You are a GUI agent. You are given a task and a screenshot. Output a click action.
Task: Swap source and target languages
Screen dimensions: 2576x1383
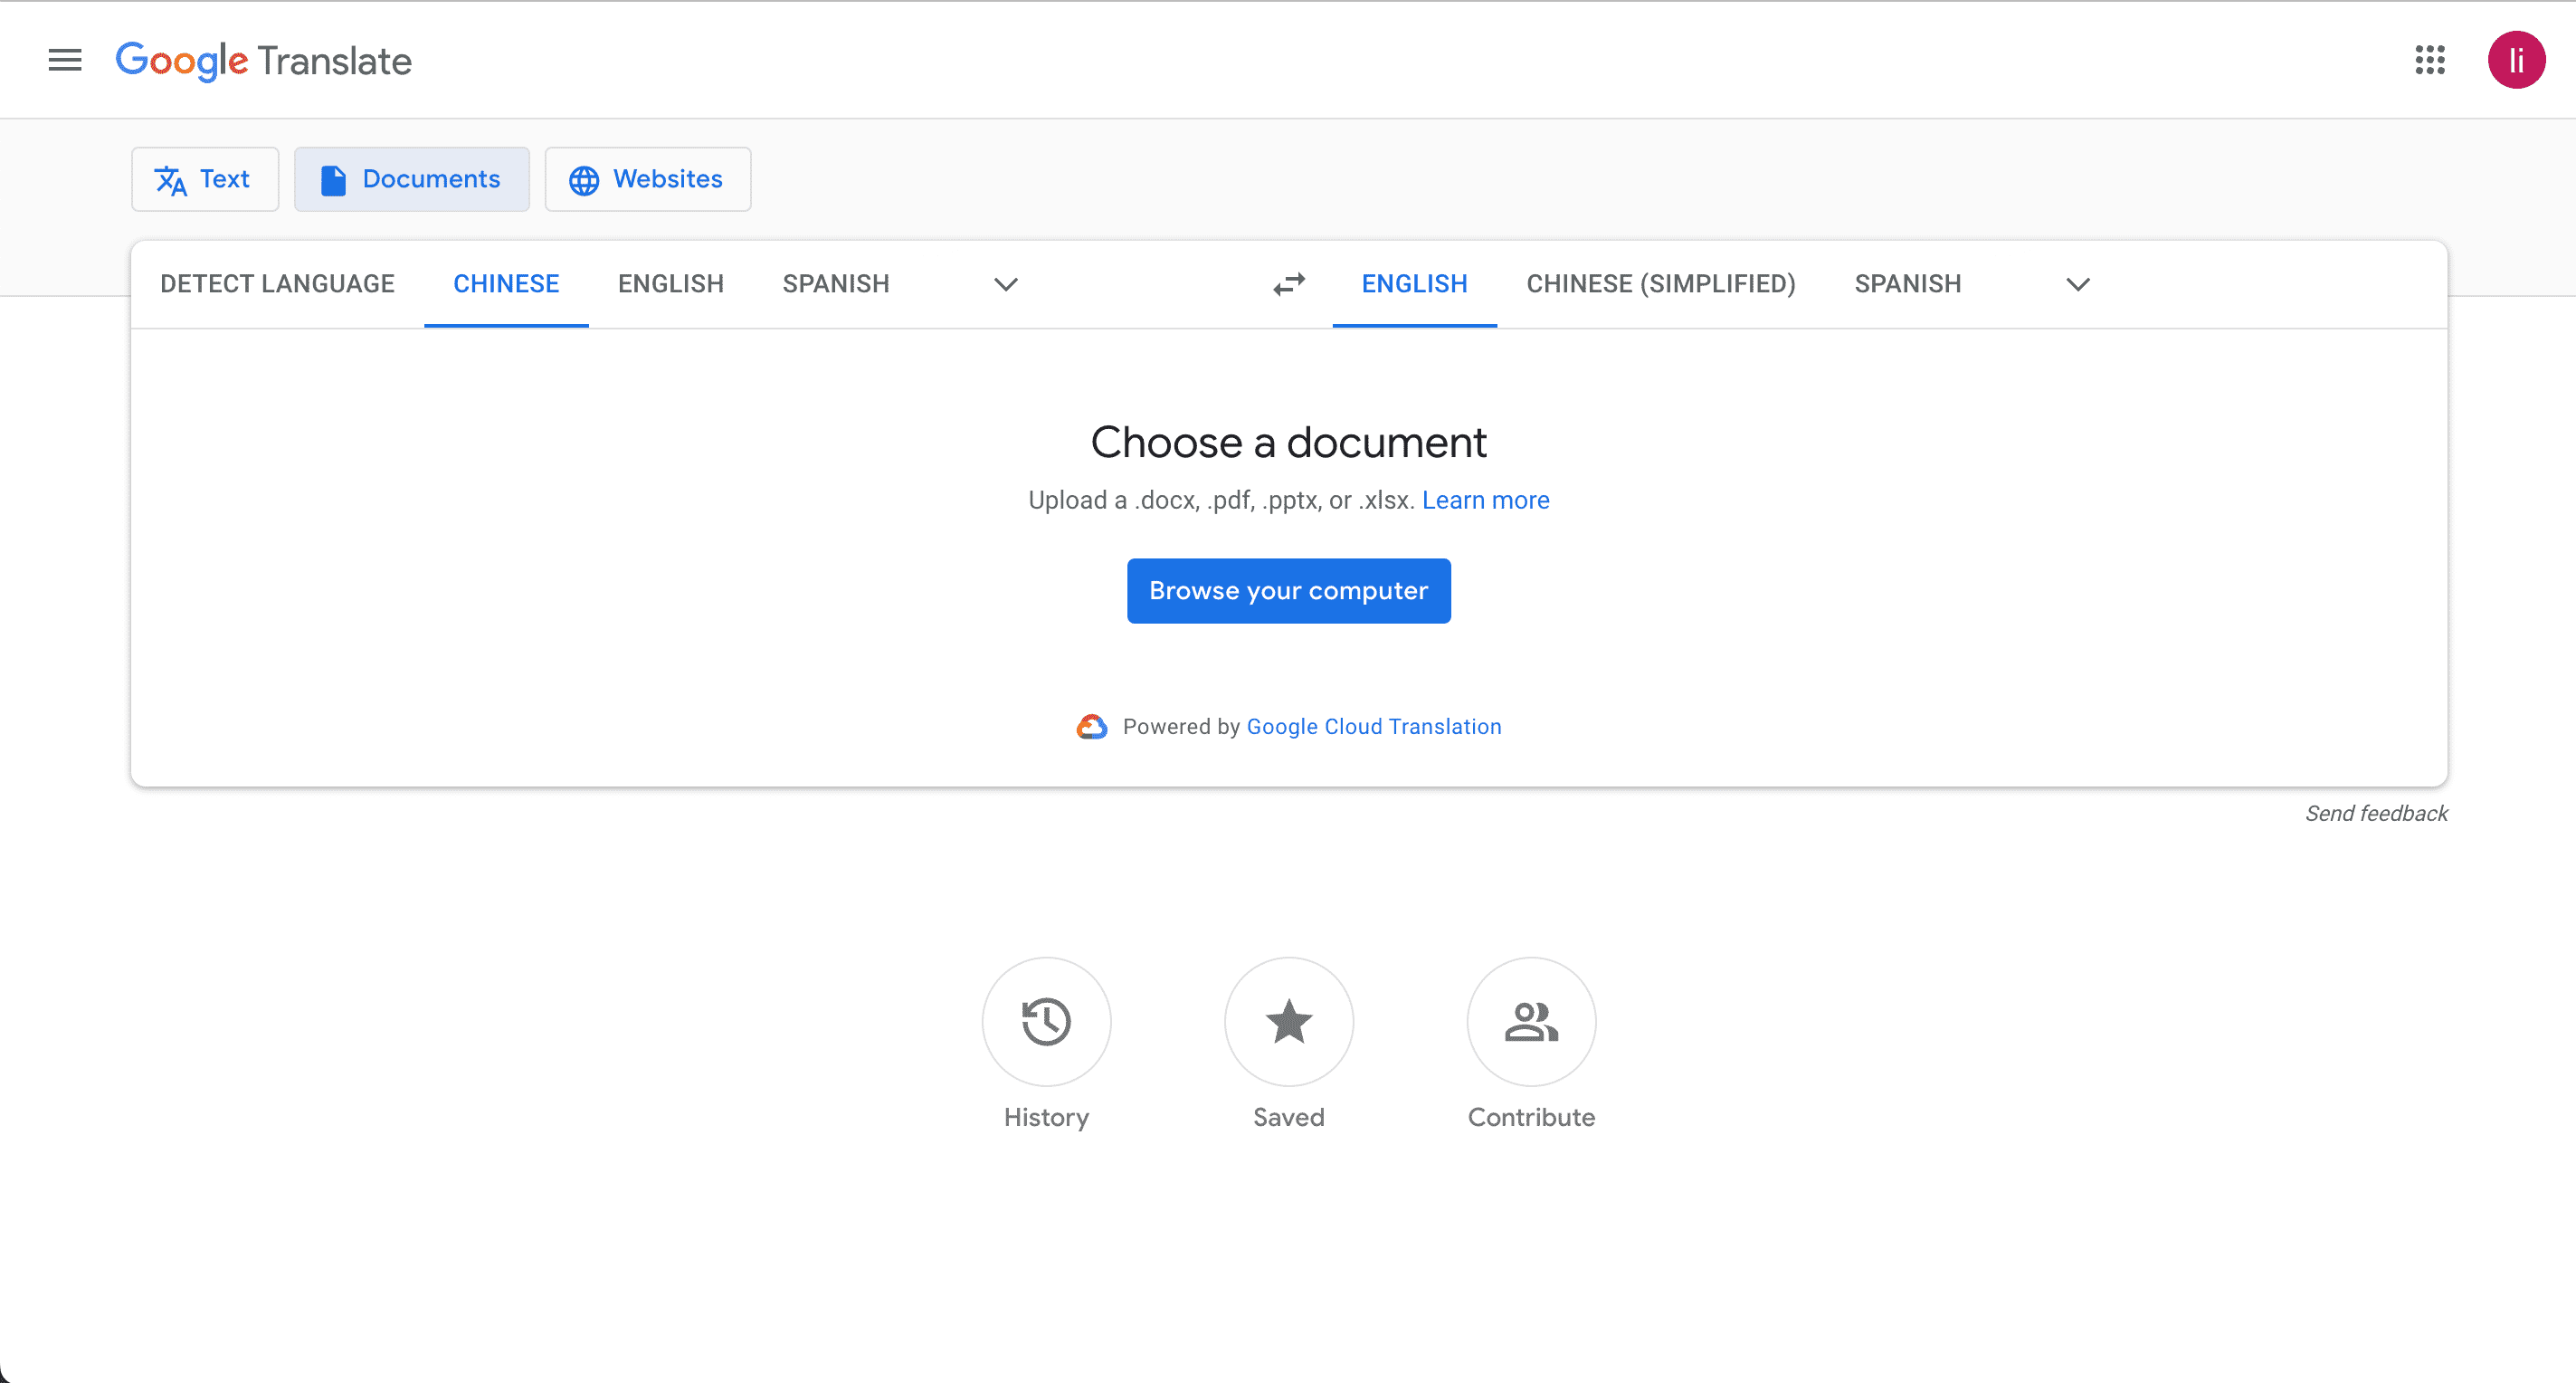[1289, 284]
